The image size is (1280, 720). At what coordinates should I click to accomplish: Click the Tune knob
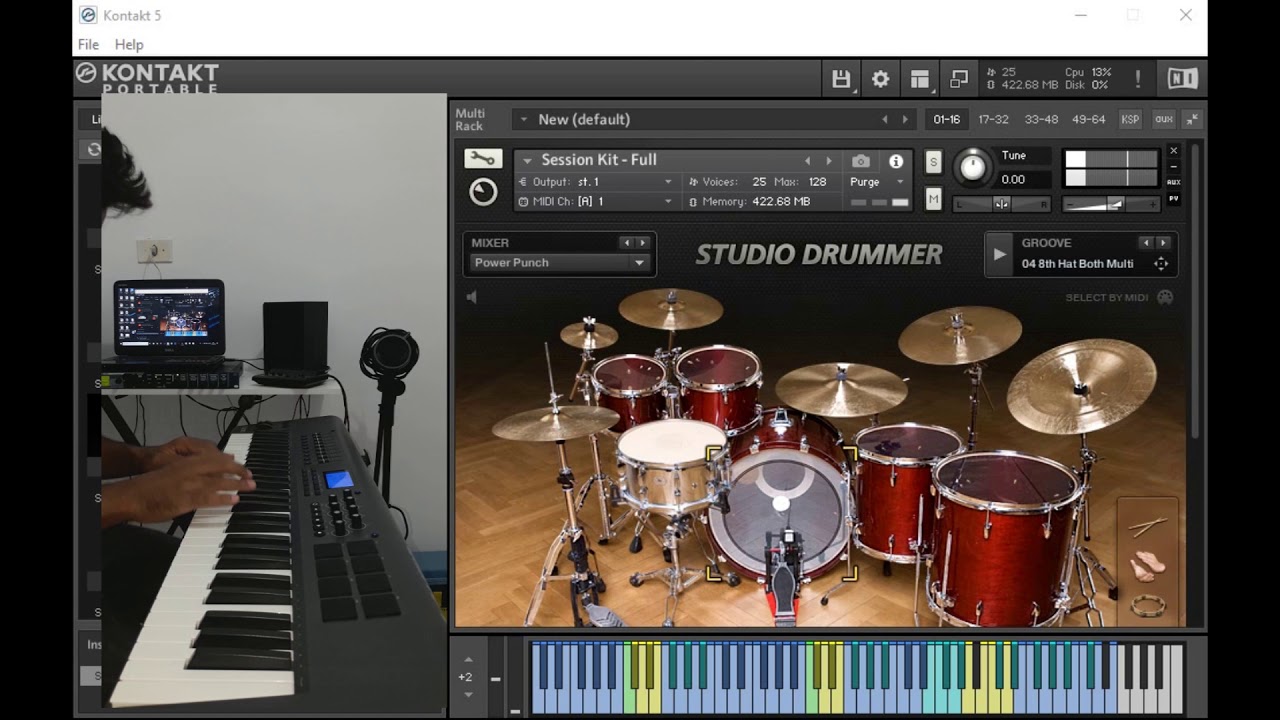point(973,167)
